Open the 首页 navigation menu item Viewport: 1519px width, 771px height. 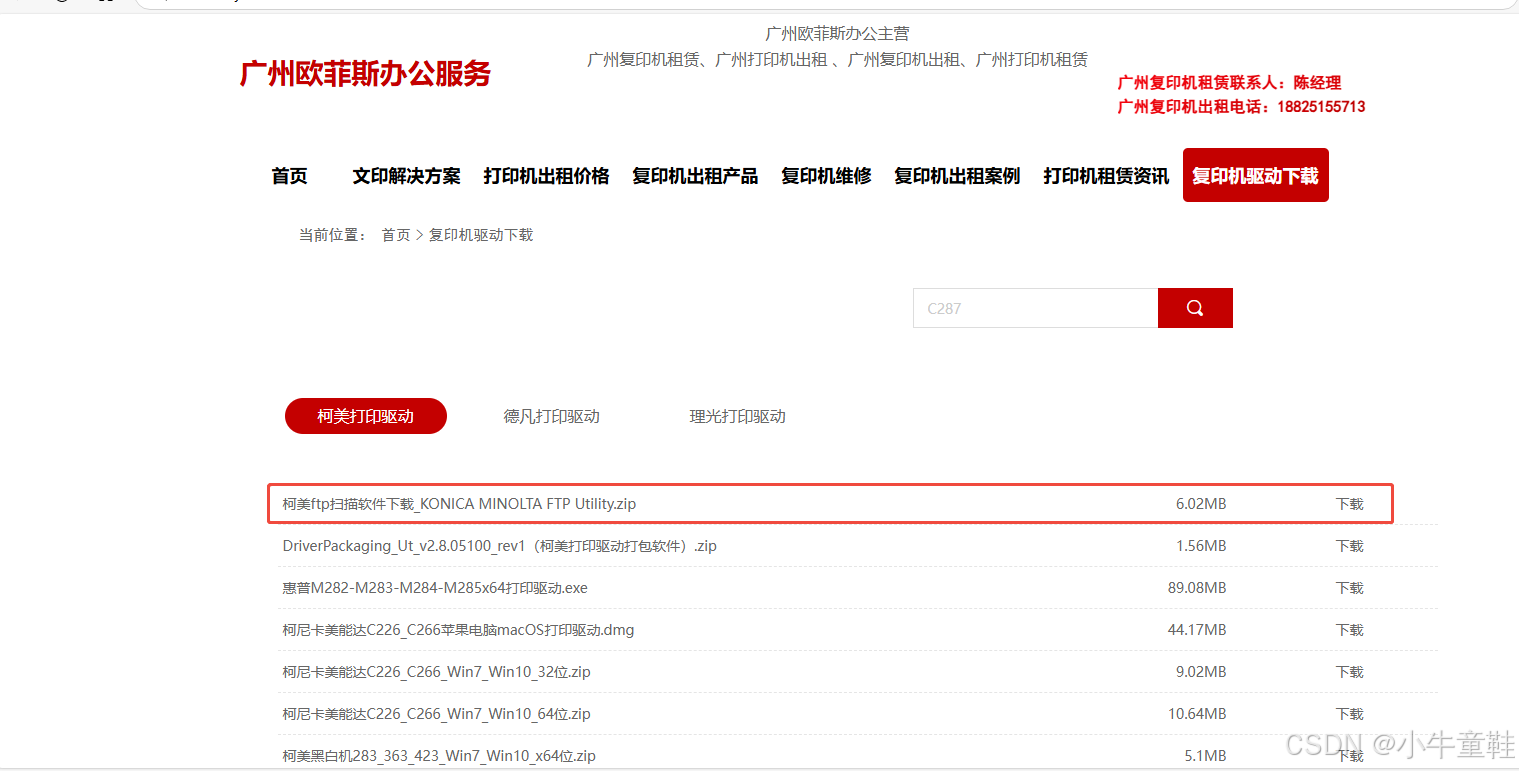tap(290, 176)
